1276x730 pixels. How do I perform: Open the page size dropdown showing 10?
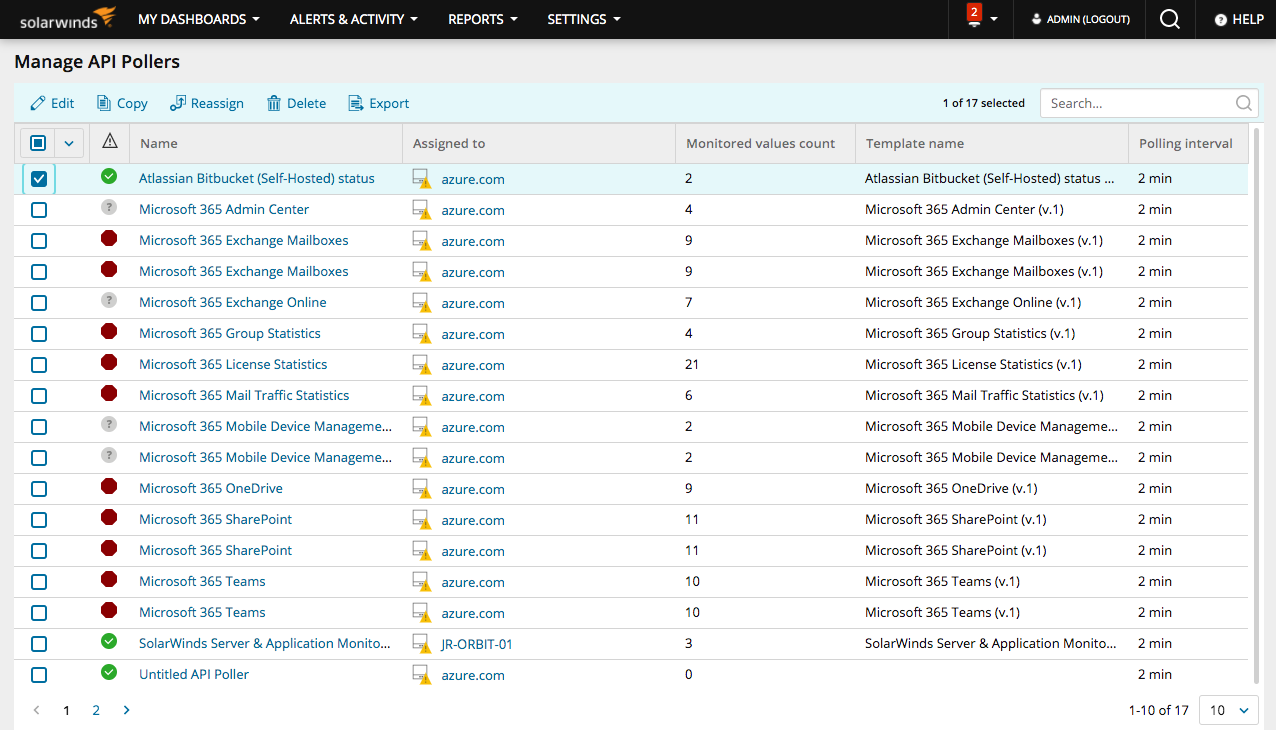click(x=1228, y=710)
